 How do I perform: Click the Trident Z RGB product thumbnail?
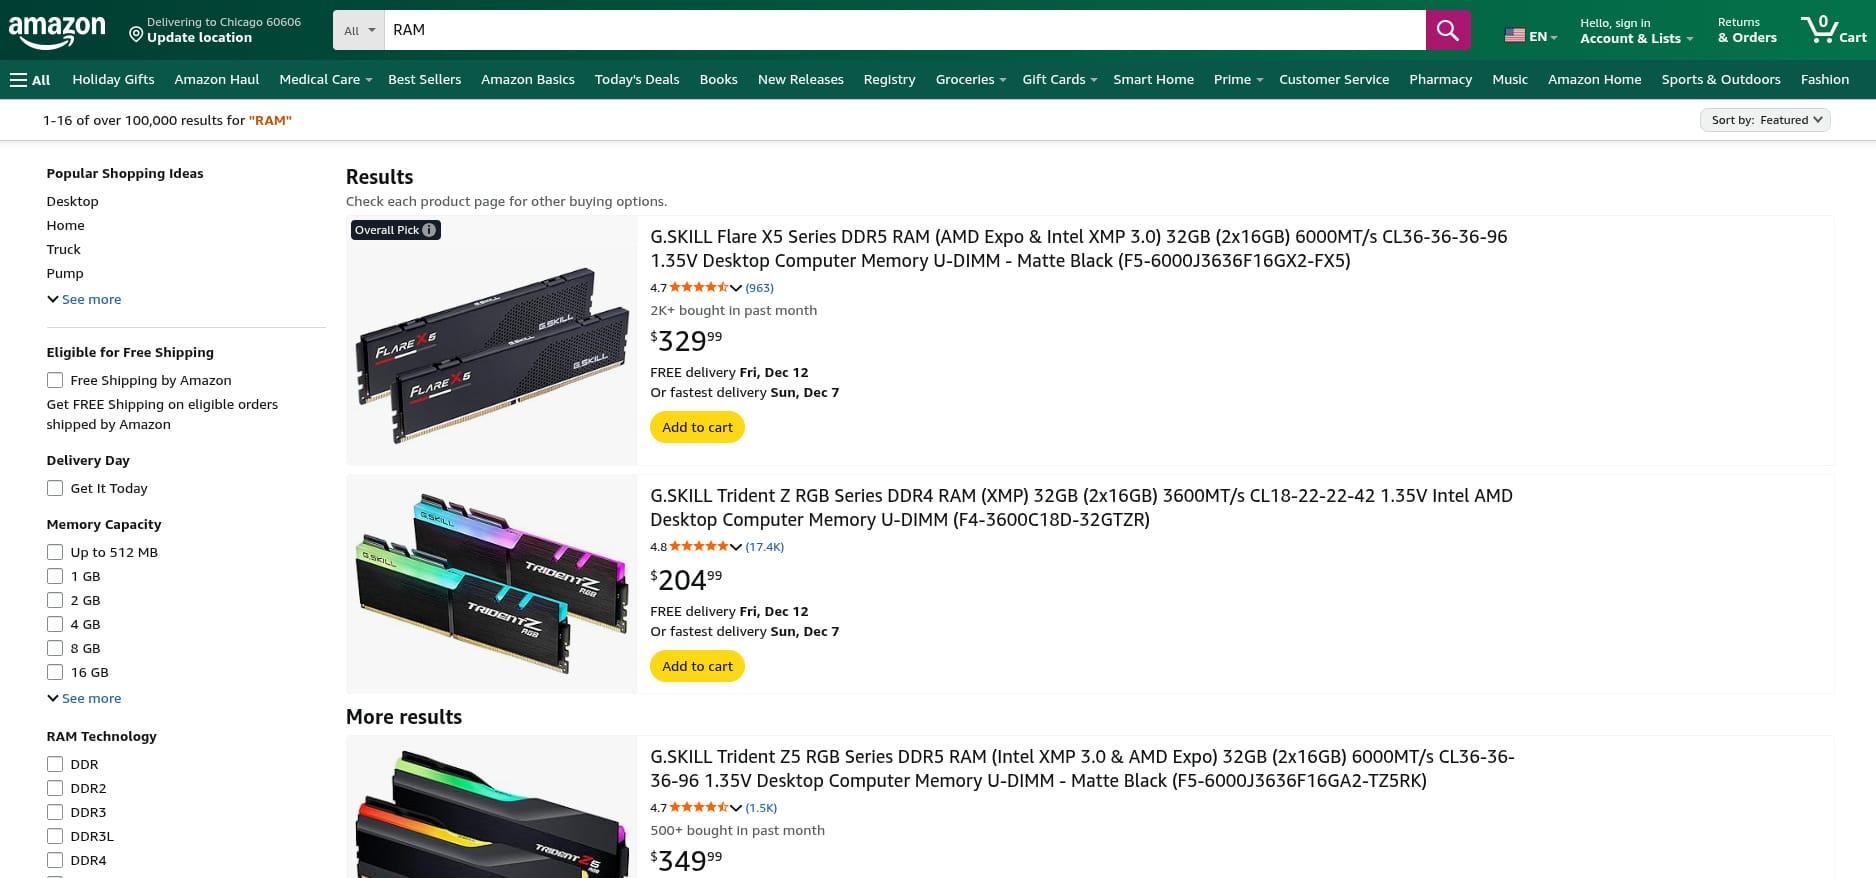pyautogui.click(x=491, y=583)
